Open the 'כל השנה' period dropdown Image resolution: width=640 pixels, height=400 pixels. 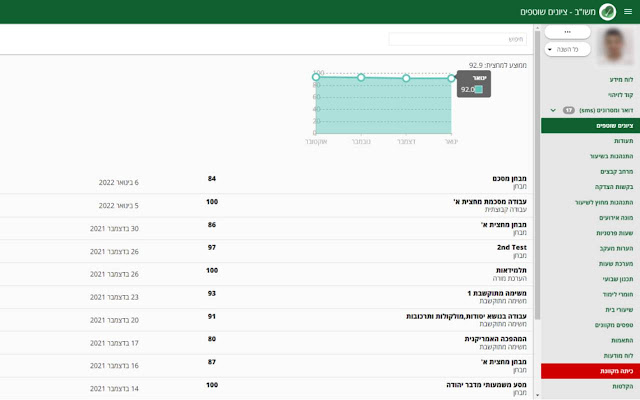567,49
